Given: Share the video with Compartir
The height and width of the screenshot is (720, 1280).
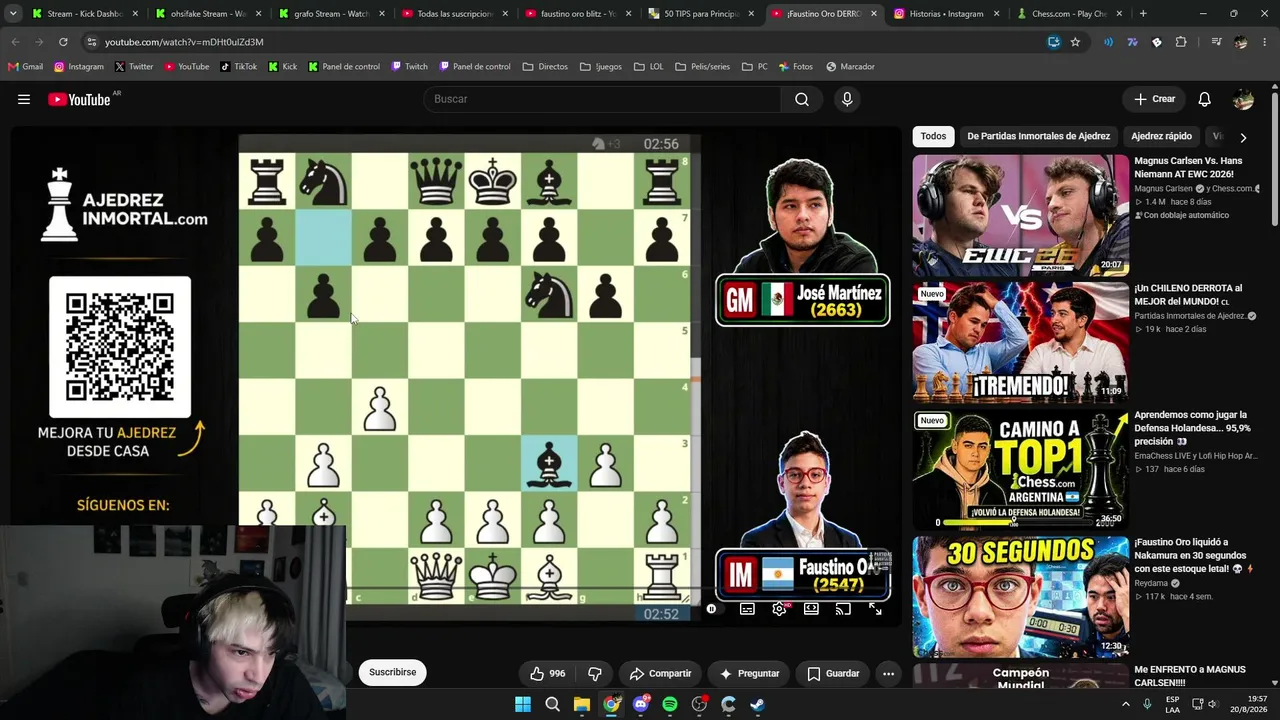Looking at the screenshot, I should tap(660, 674).
